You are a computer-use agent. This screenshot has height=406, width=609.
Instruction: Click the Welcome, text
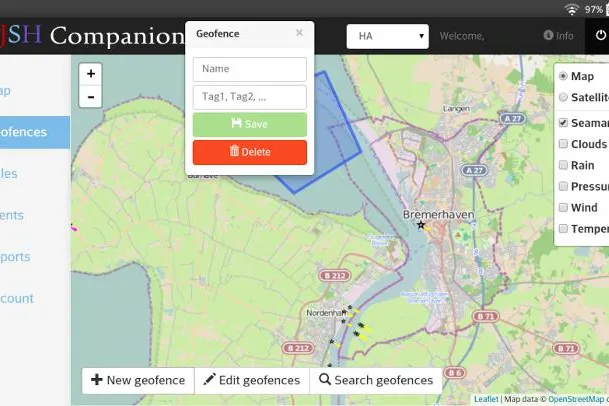click(462, 36)
